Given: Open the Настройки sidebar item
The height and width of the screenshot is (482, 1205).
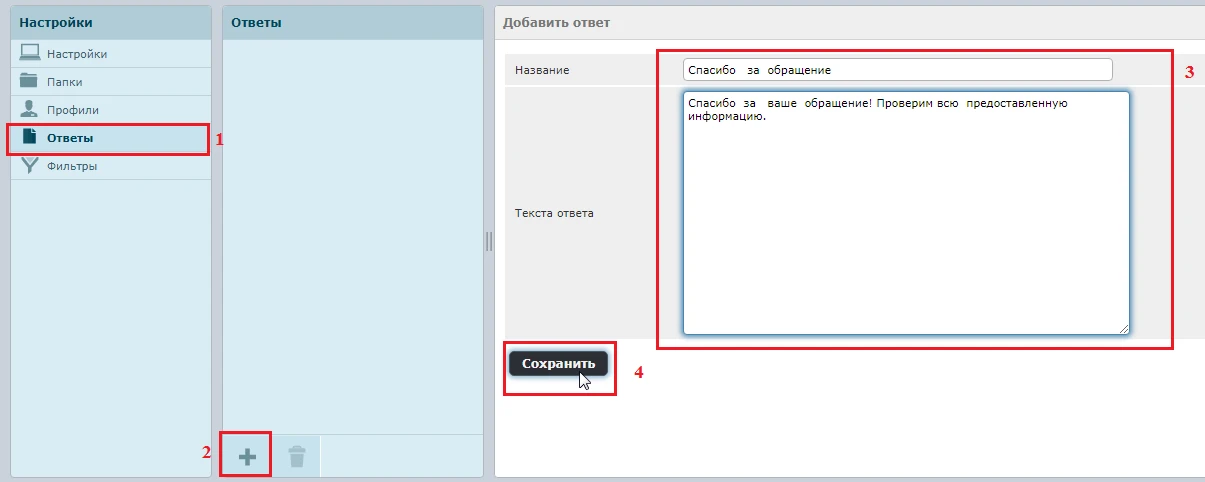Looking at the screenshot, I should click(x=77, y=54).
